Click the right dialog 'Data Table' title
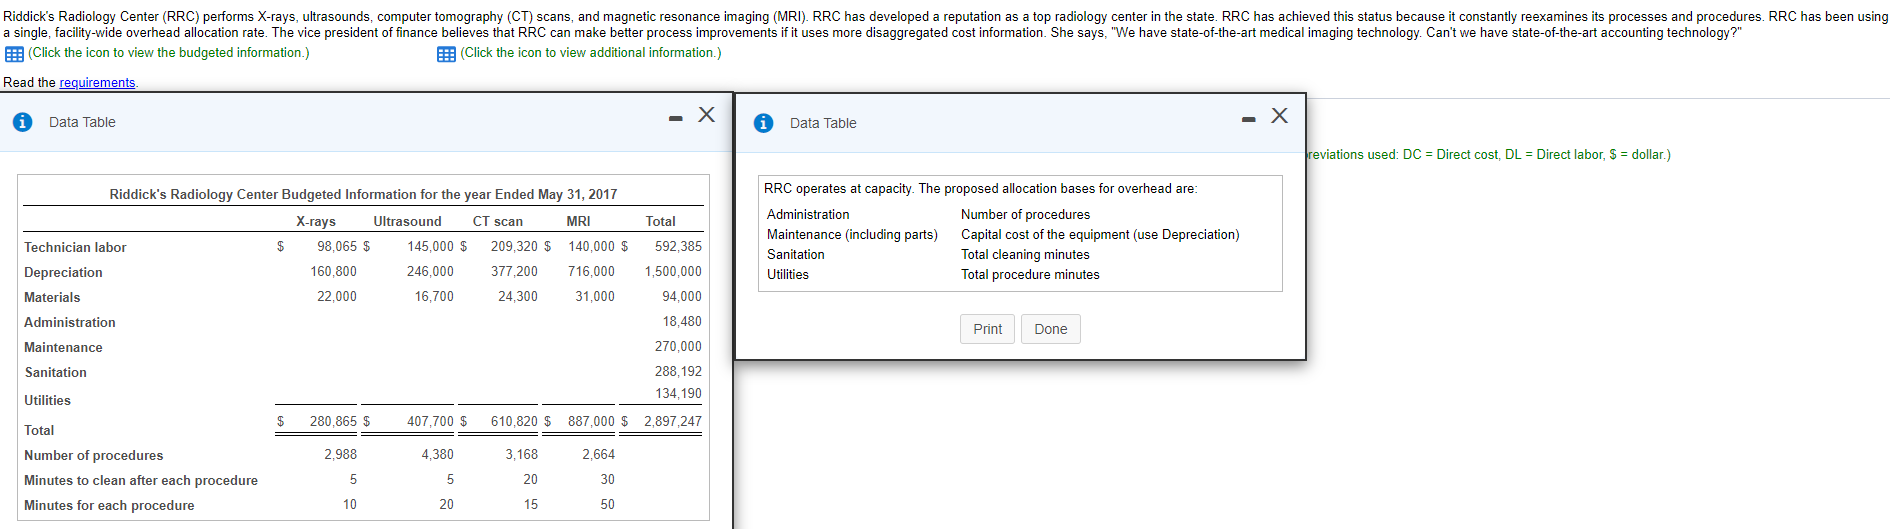Viewport: 1890px width, 529px height. [823, 123]
